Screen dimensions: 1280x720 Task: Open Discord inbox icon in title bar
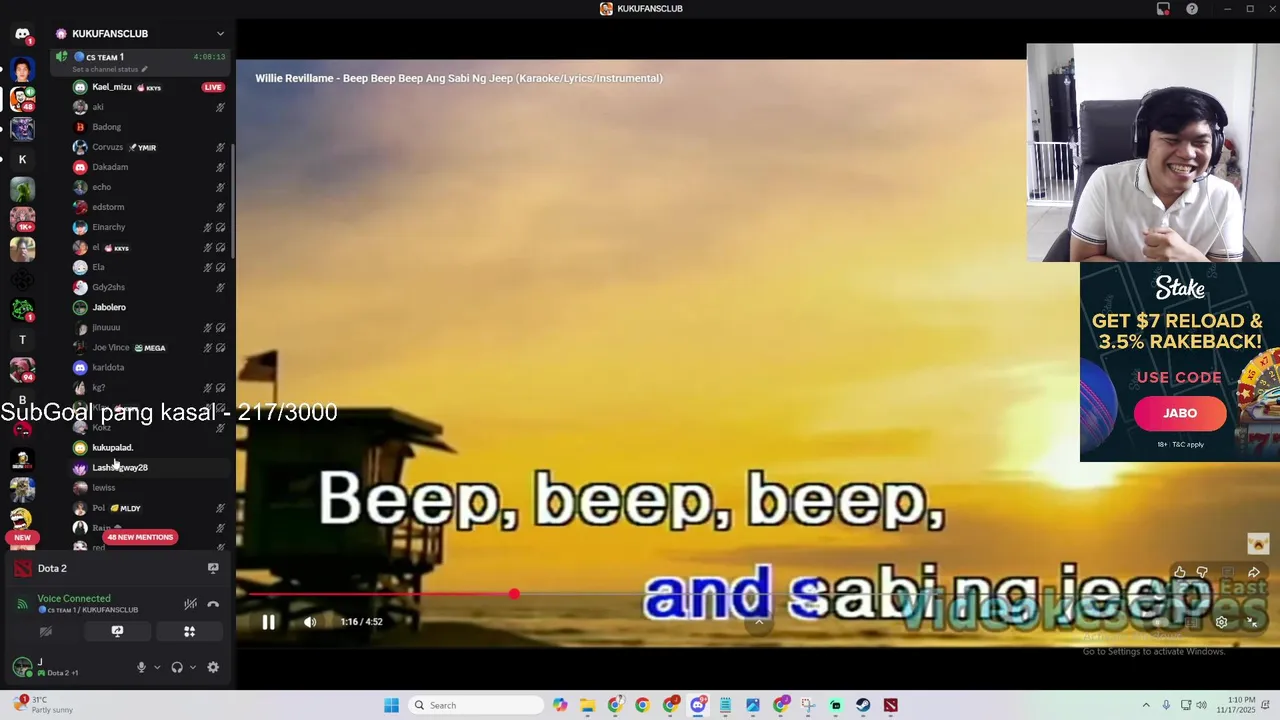(x=1163, y=9)
